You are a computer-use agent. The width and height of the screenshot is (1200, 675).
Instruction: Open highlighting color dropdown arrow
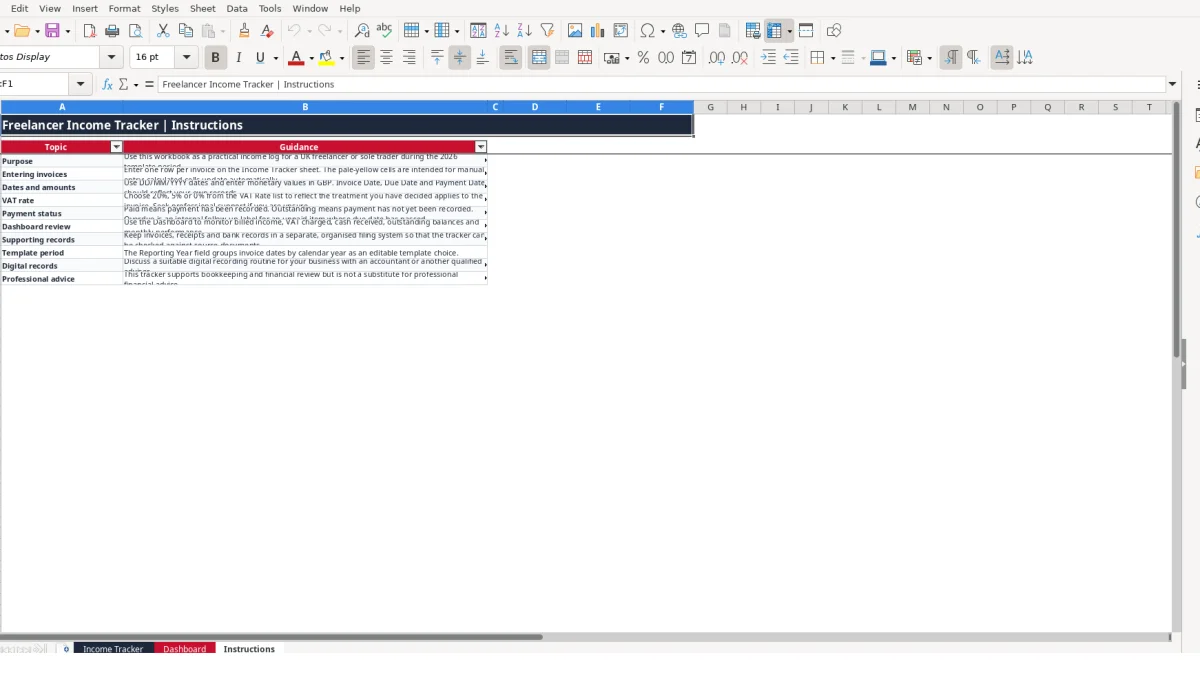tap(342, 58)
